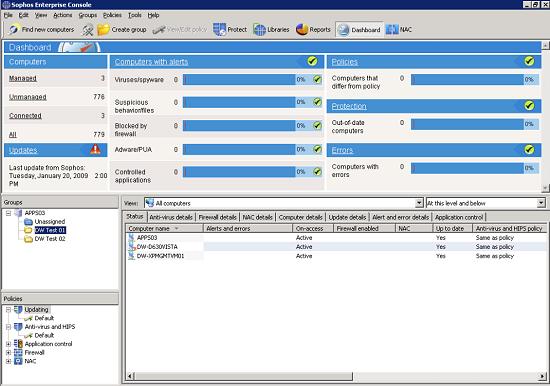The height and width of the screenshot is (386, 550).
Task: Open Reports via pie chart icon
Action: (302, 29)
